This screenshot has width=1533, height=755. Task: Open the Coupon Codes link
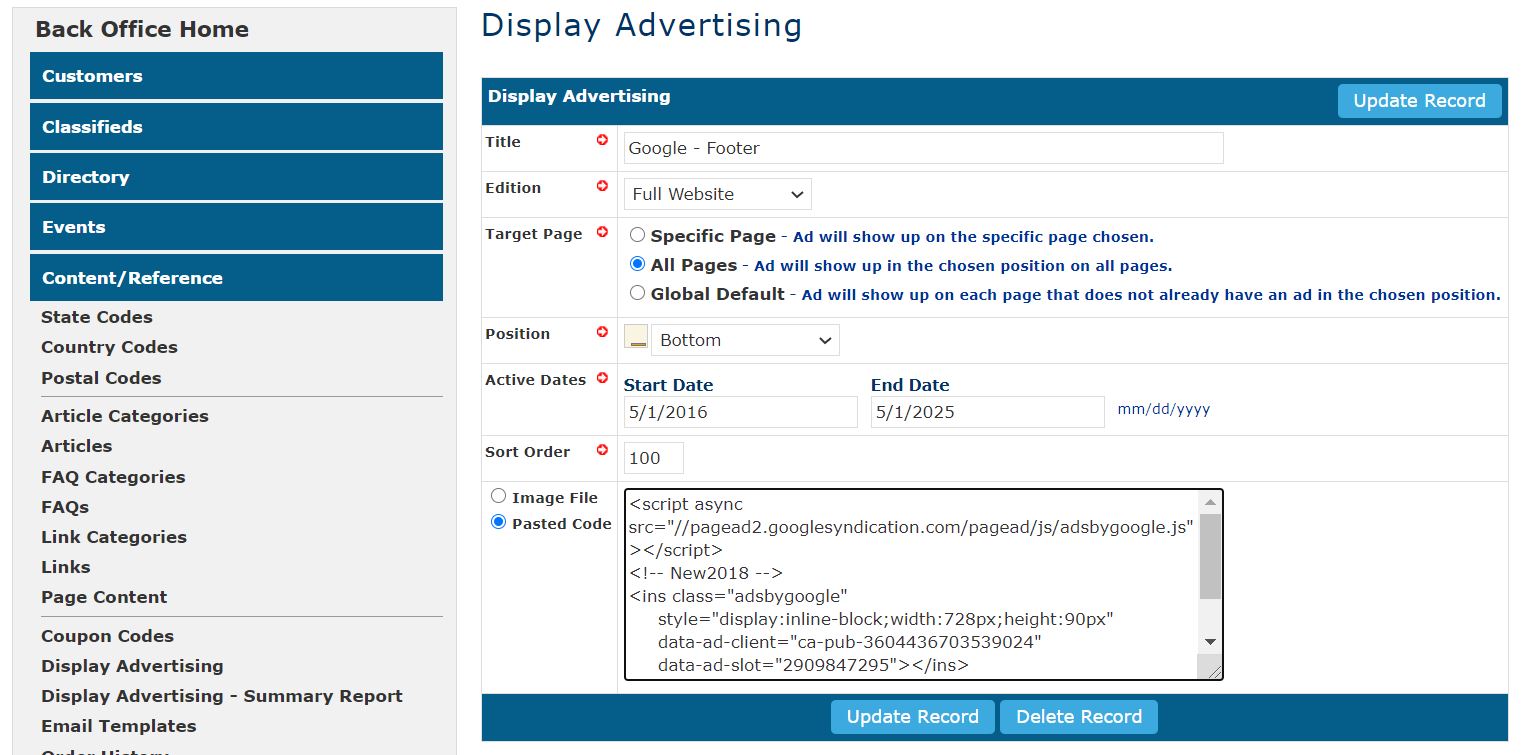(x=107, y=636)
